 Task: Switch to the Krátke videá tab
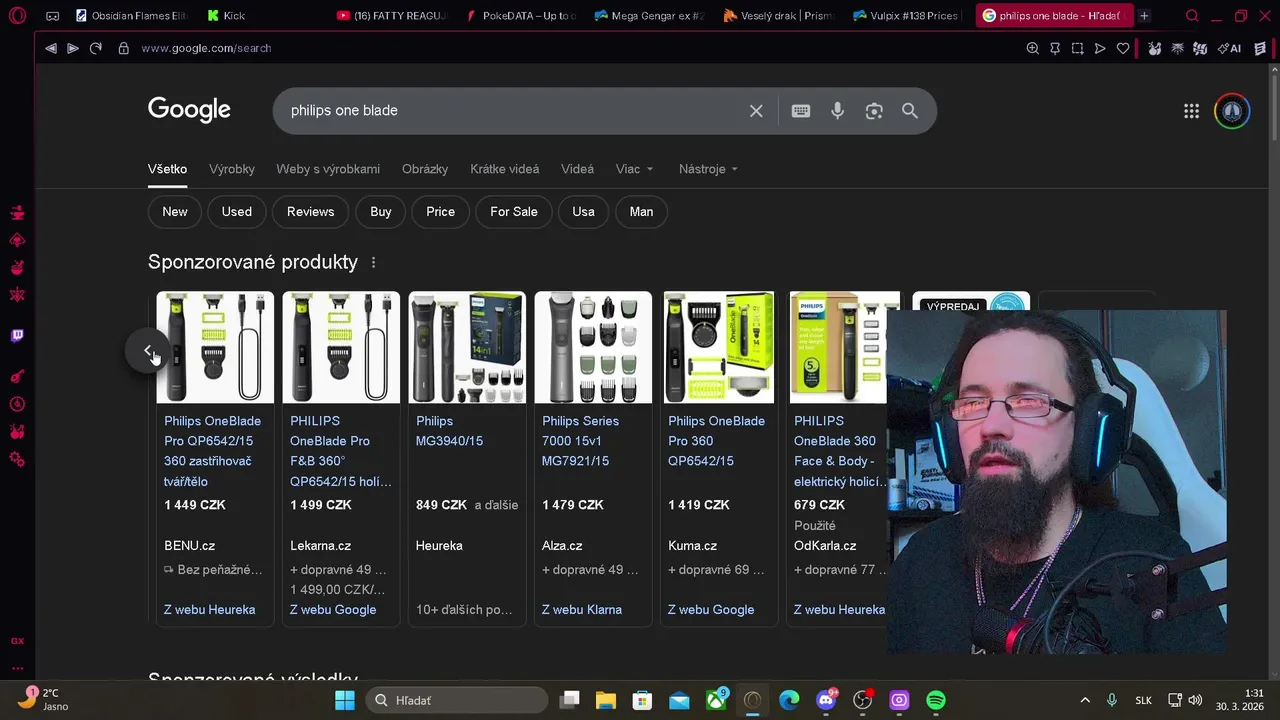pyautogui.click(x=505, y=169)
